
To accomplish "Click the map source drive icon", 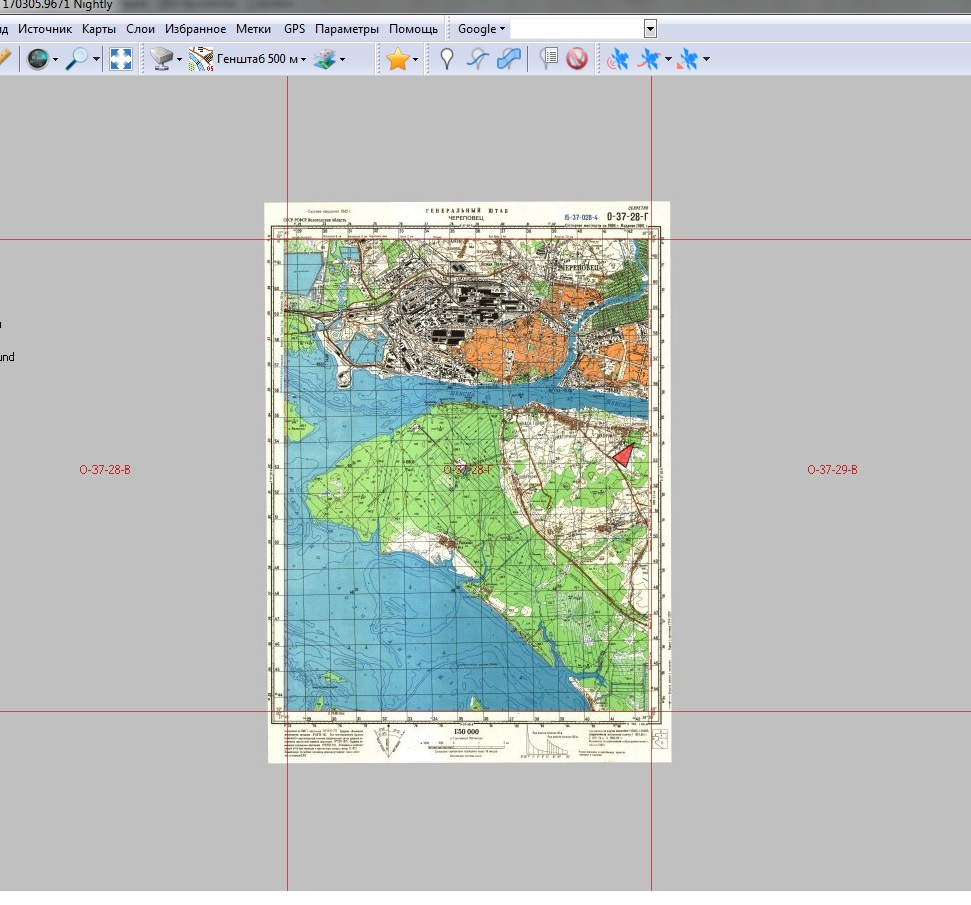I will pos(161,60).
